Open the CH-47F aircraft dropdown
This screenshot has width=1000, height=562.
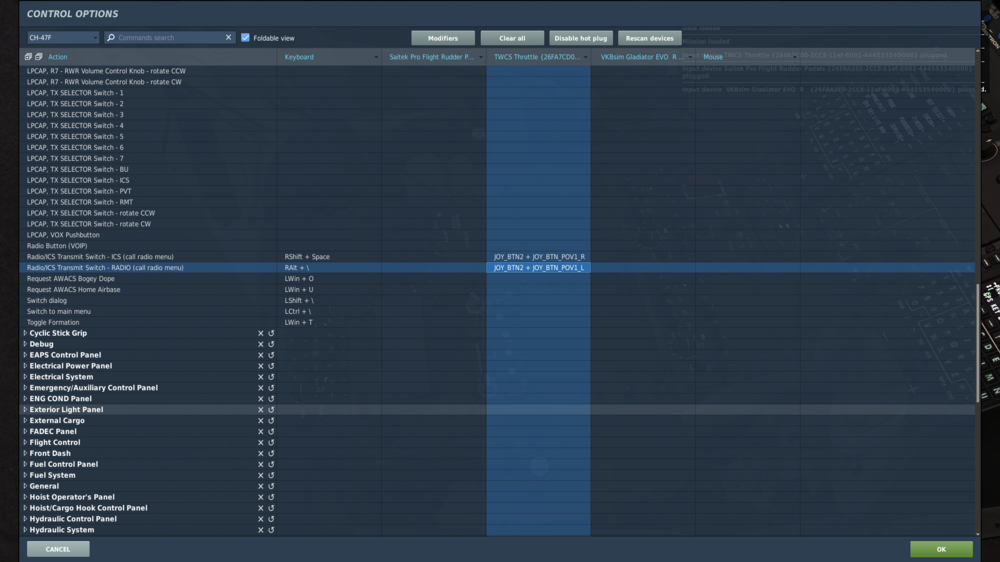(63, 38)
